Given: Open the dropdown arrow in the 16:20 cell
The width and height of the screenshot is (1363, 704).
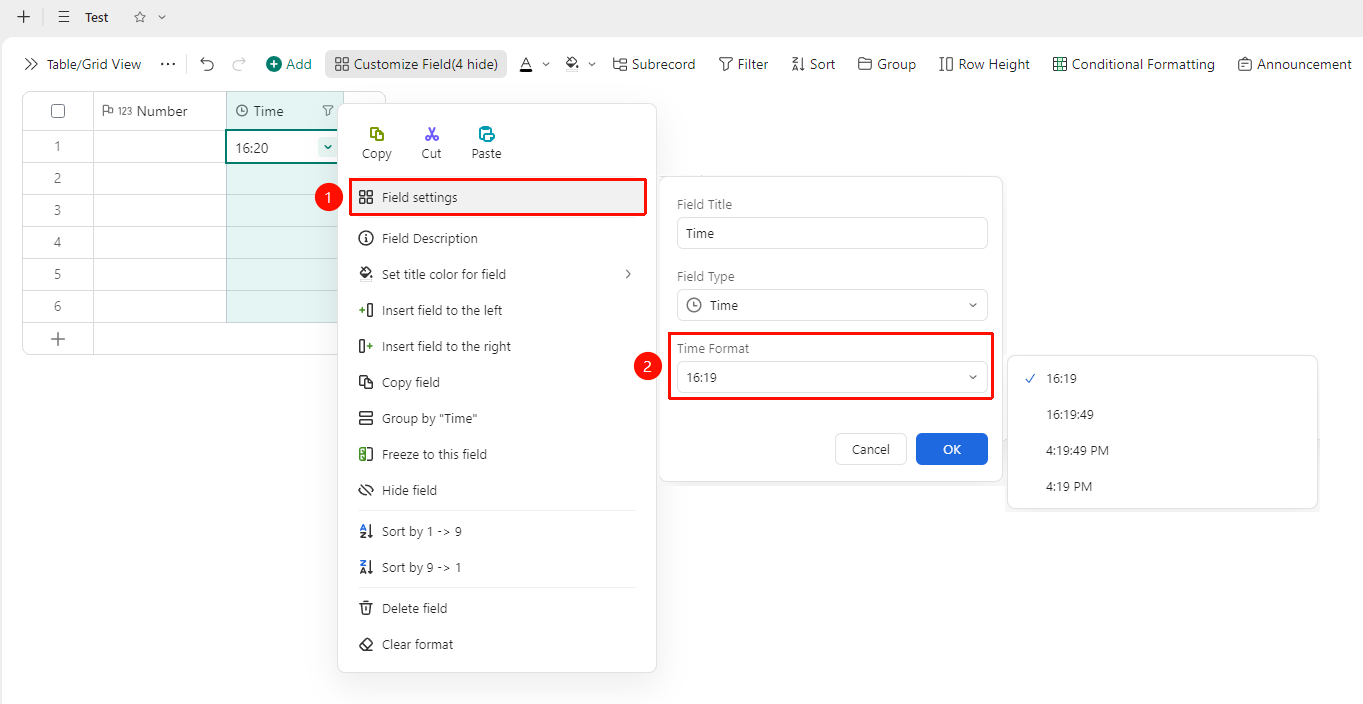Looking at the screenshot, I should (x=328, y=147).
